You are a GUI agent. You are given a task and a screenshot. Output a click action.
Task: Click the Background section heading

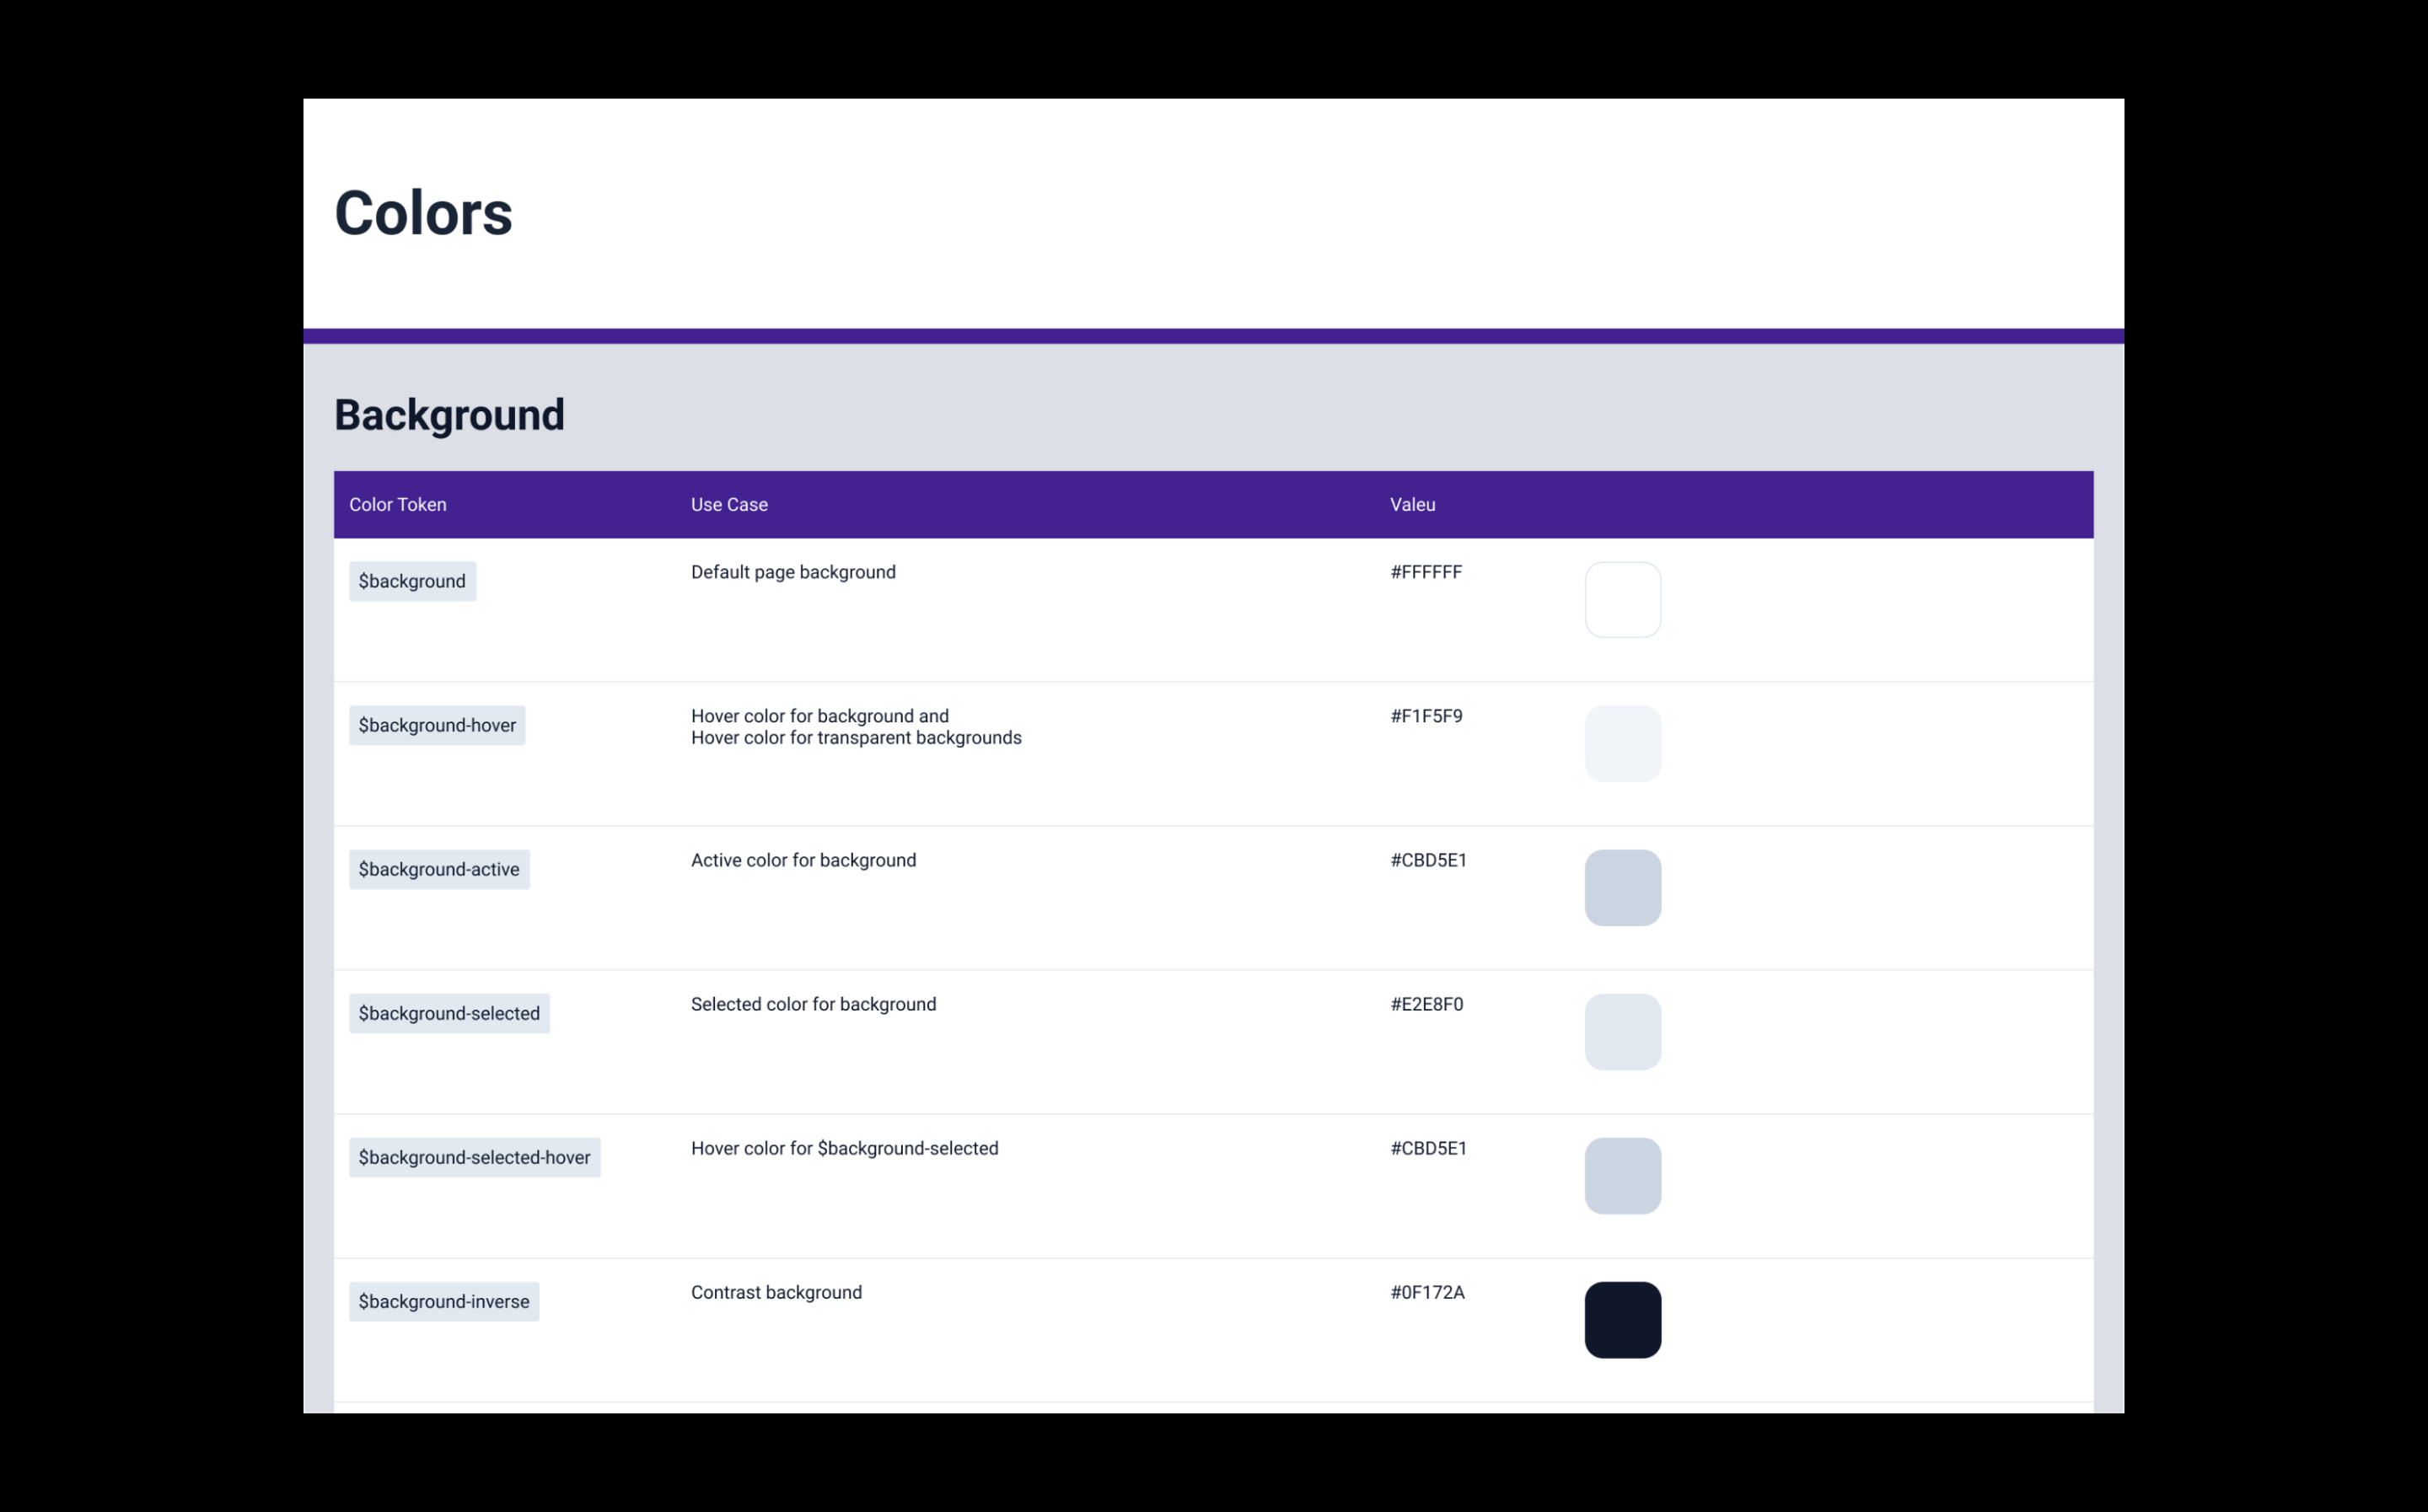point(449,415)
